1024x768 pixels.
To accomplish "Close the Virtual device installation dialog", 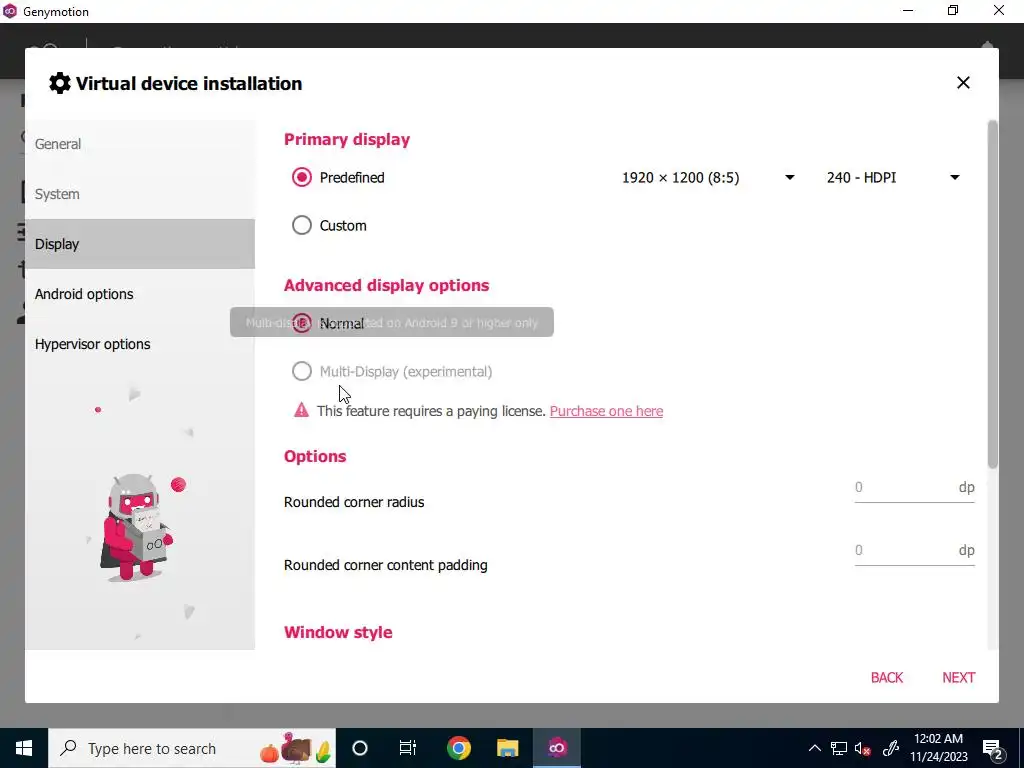I will point(963,83).
